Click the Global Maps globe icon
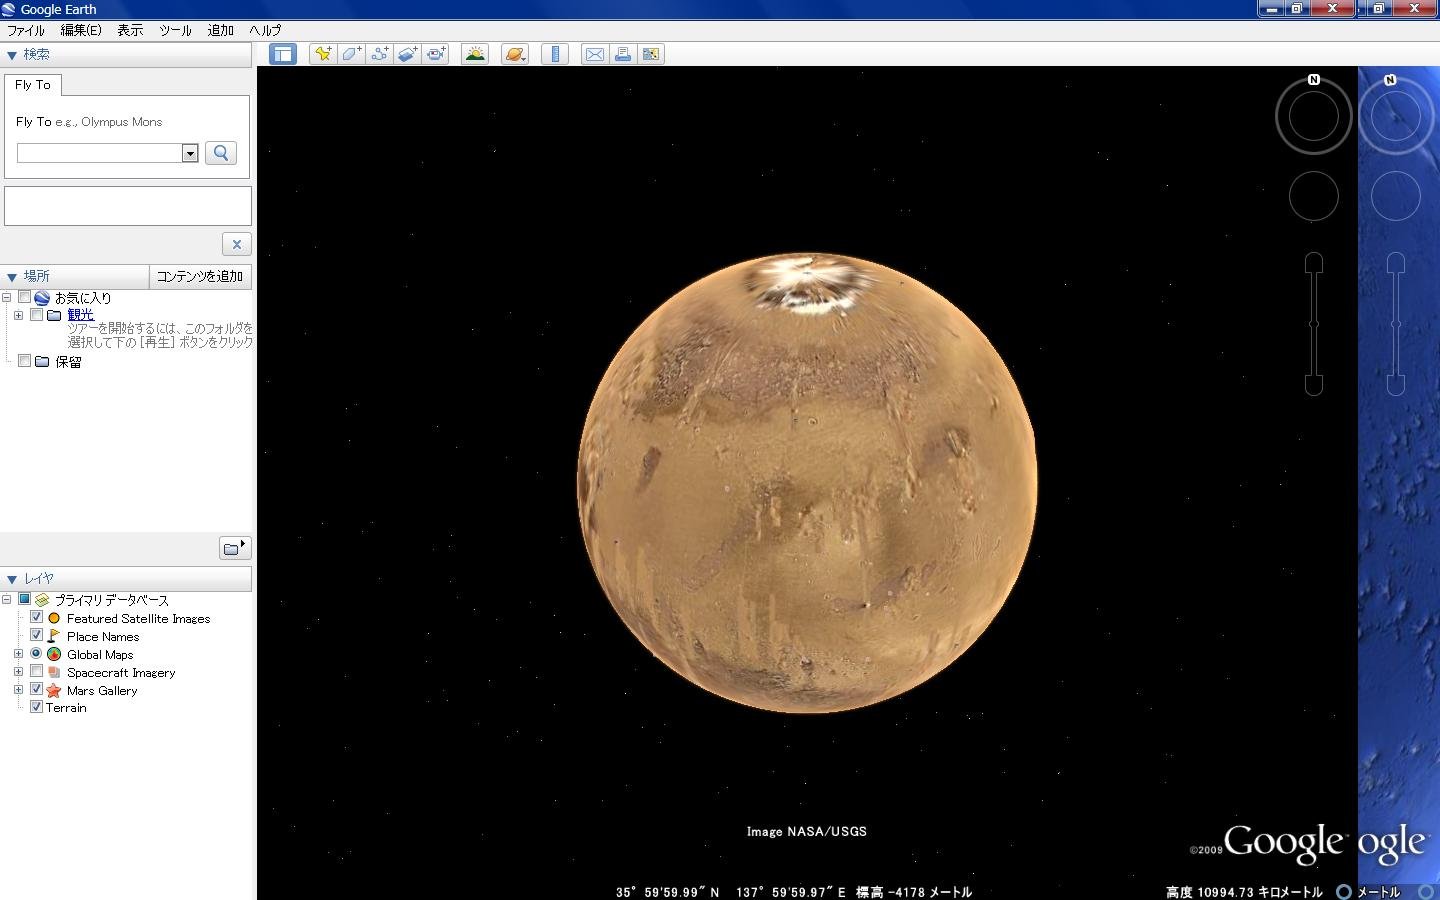Screen dimensions: 1440x900 click(54, 654)
